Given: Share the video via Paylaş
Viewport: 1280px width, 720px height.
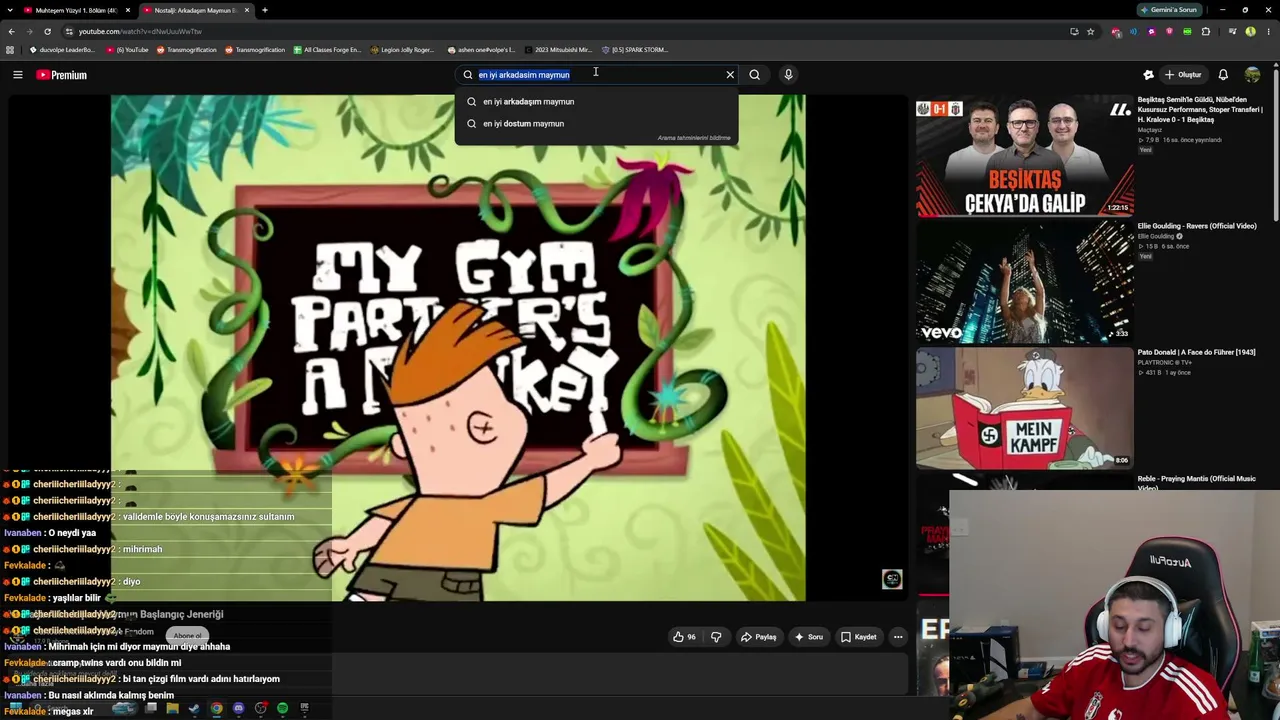Looking at the screenshot, I should coord(758,637).
